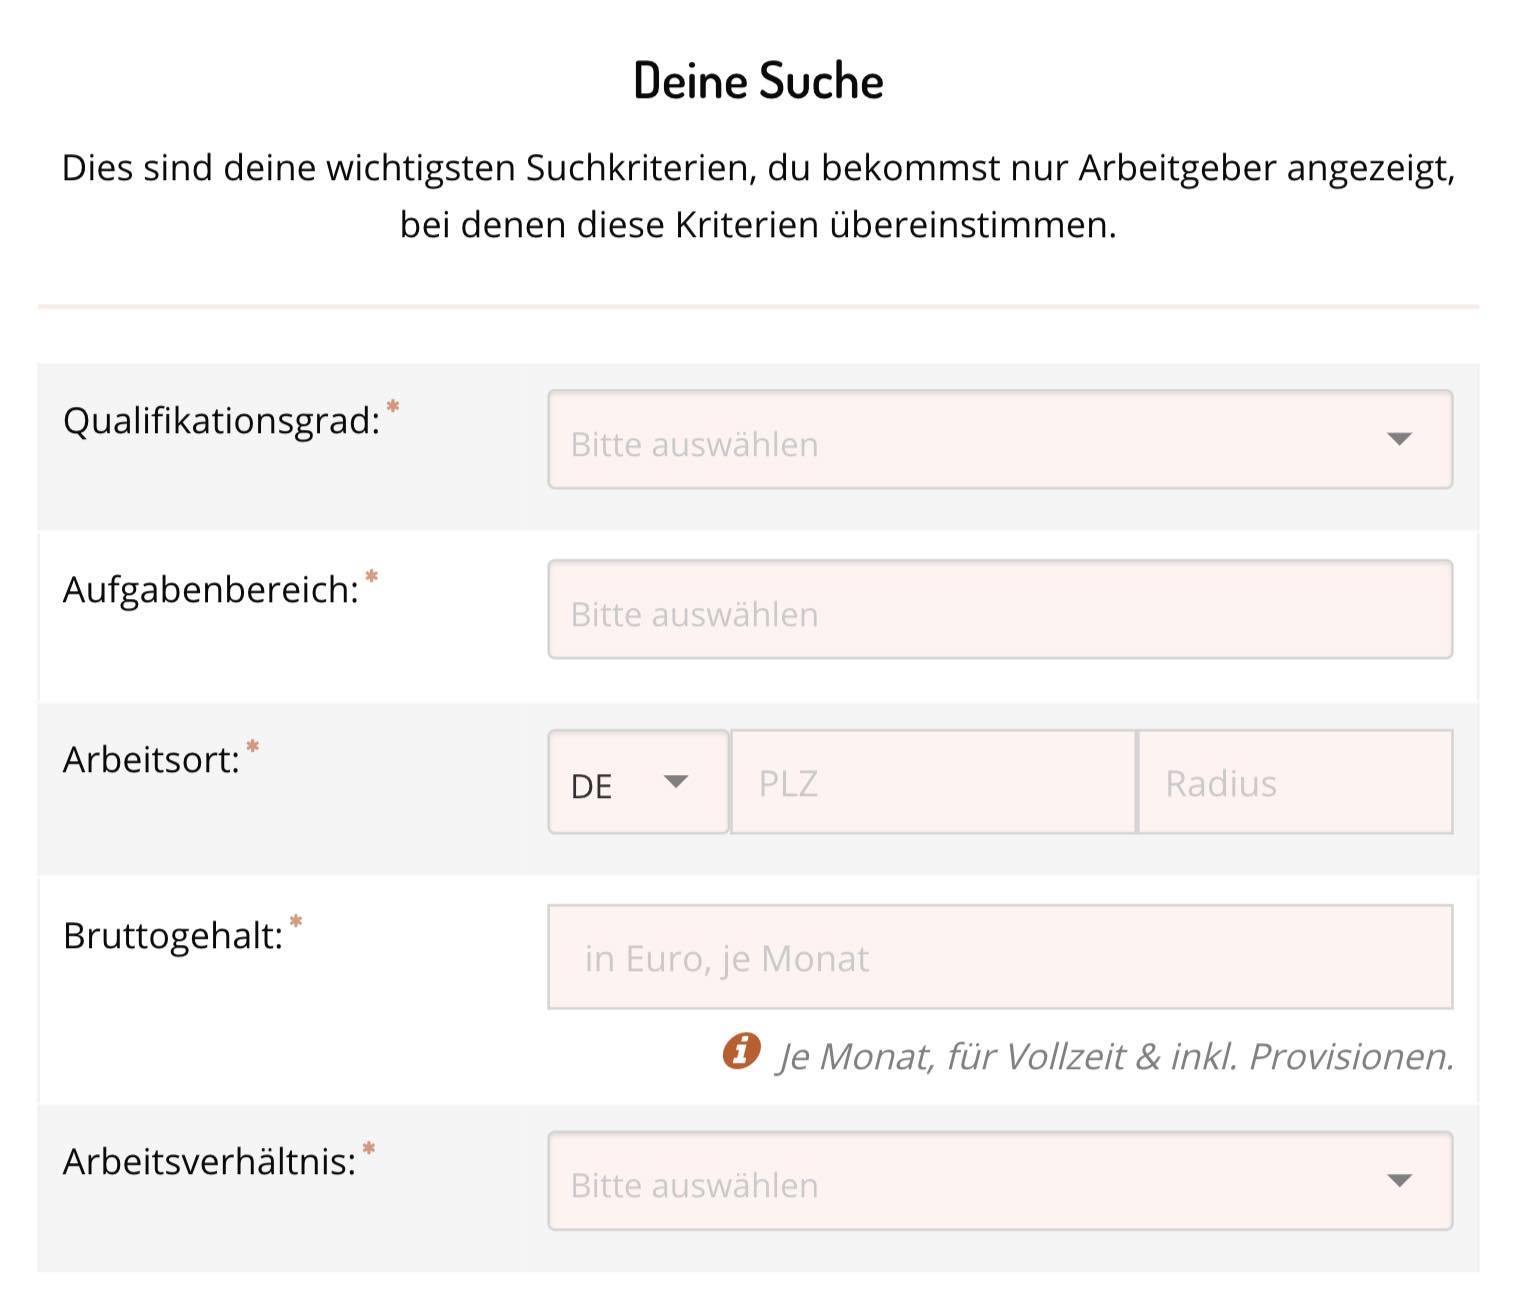The image size is (1516, 1312).
Task: Click the arrow icon in Qualifikationsgrad dropdown
Action: click(1399, 439)
